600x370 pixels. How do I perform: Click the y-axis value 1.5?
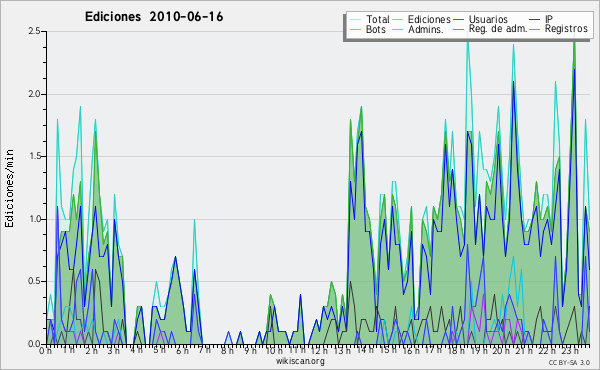(34, 156)
